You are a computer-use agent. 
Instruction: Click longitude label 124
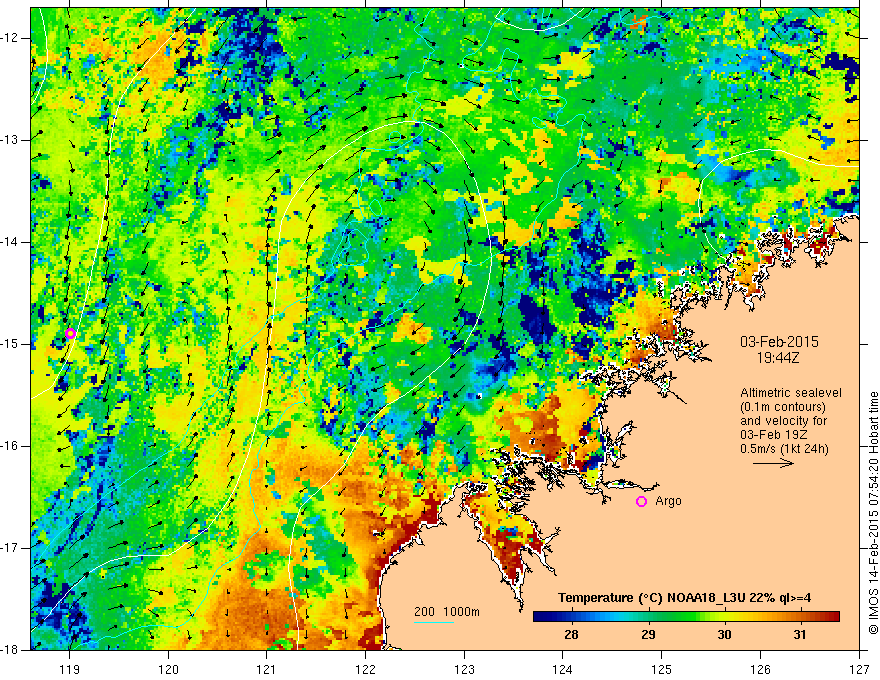click(563, 669)
